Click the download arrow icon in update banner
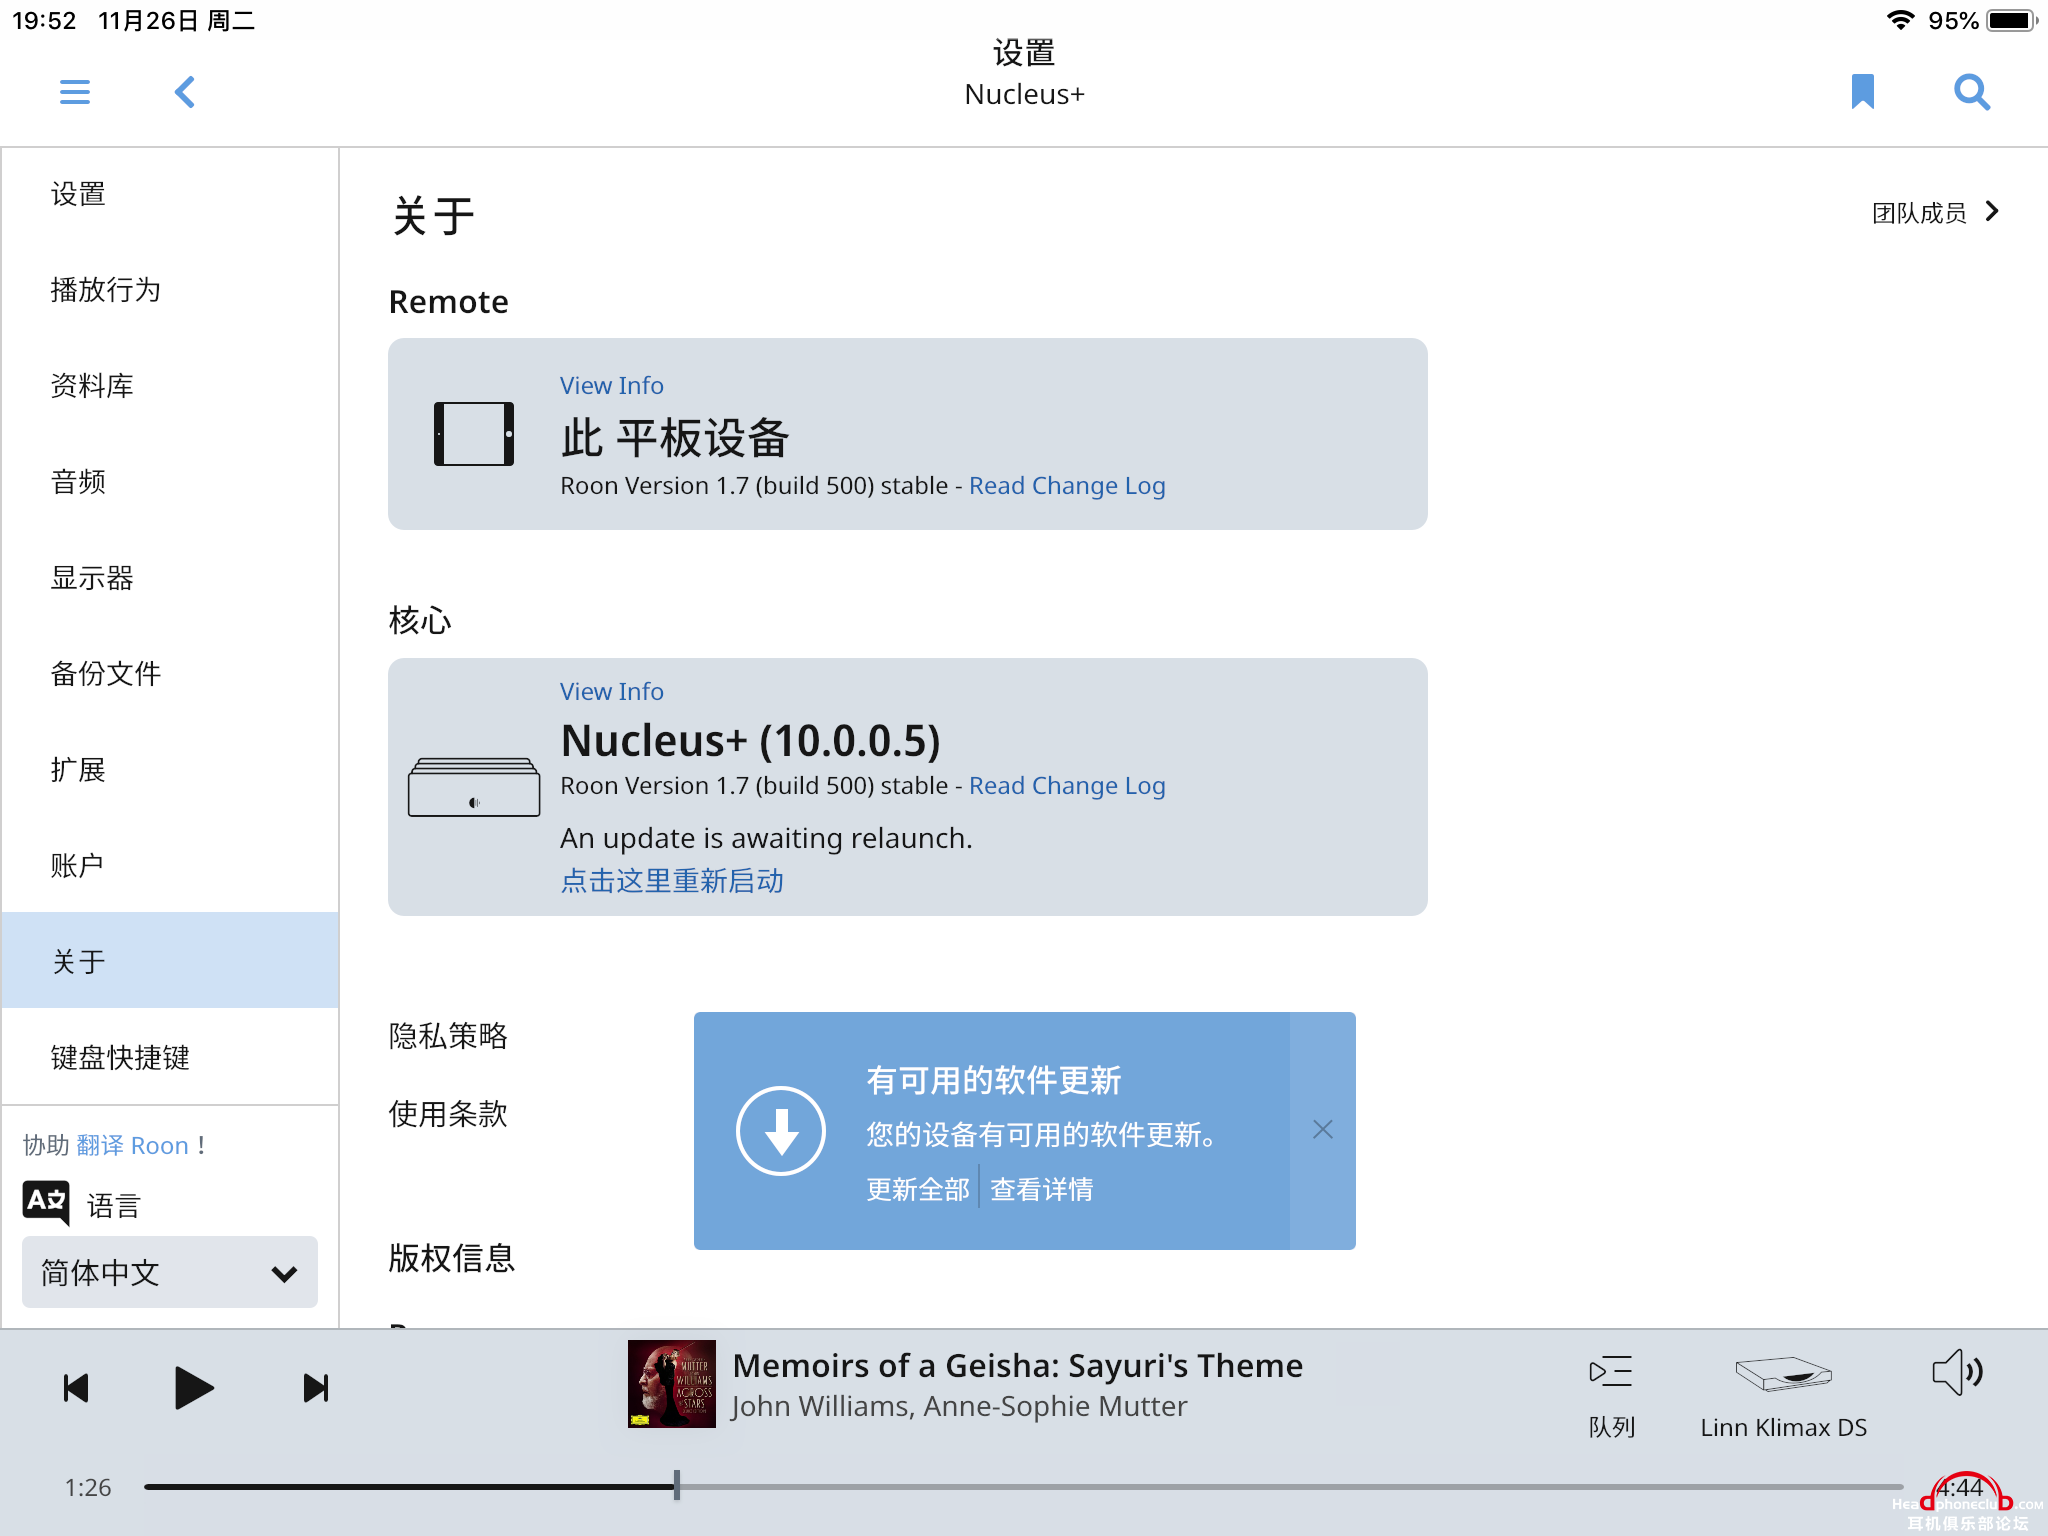Viewport: 2048px width, 1536px height. pos(781,1131)
